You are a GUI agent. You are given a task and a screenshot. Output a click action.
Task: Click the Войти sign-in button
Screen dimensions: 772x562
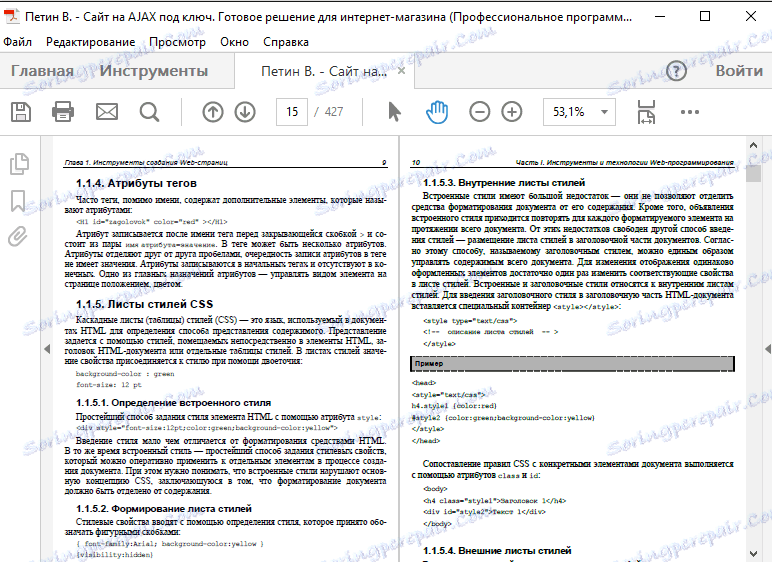click(739, 71)
